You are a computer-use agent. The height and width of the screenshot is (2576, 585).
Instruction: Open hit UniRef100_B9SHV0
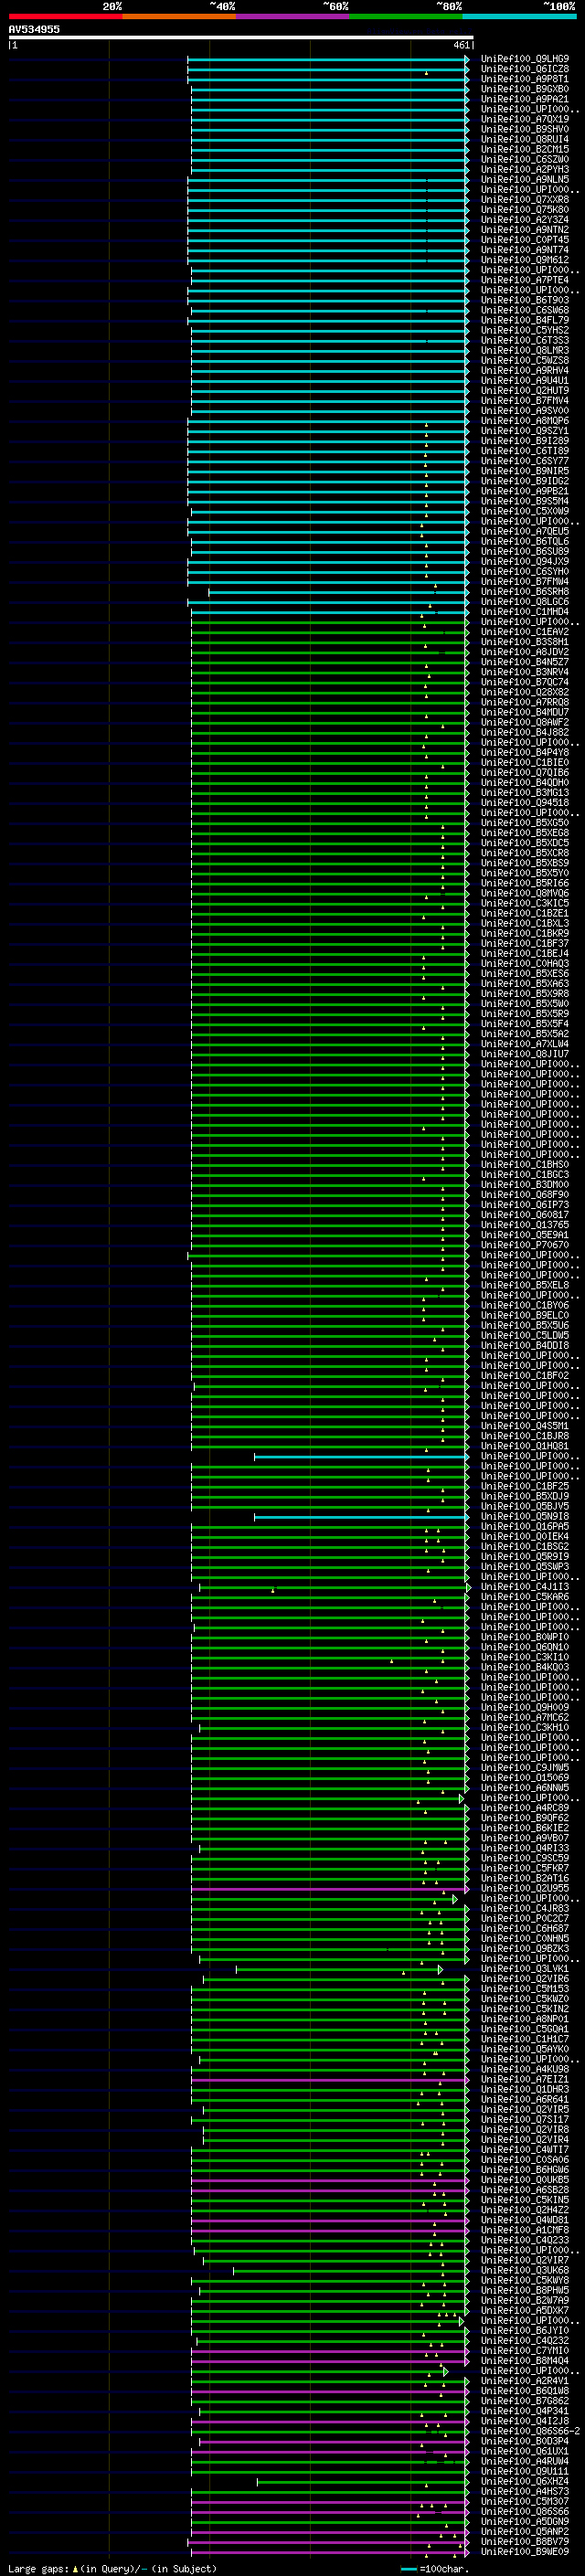(525, 129)
